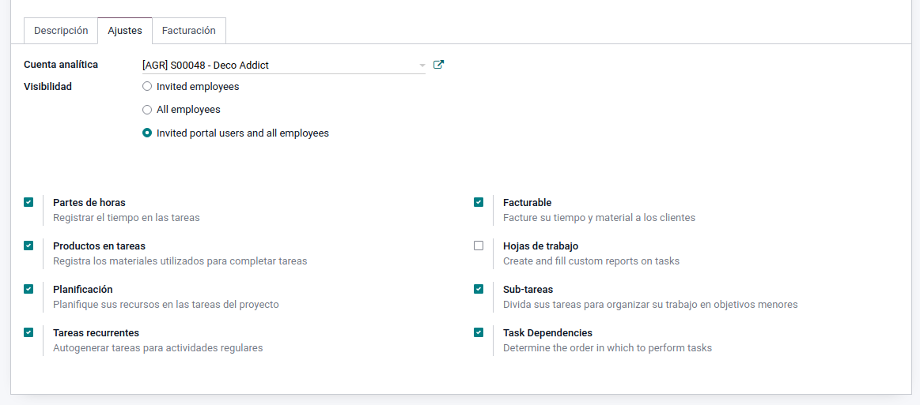Select the Invited employees radio option
The width and height of the screenshot is (920, 405).
(x=147, y=87)
